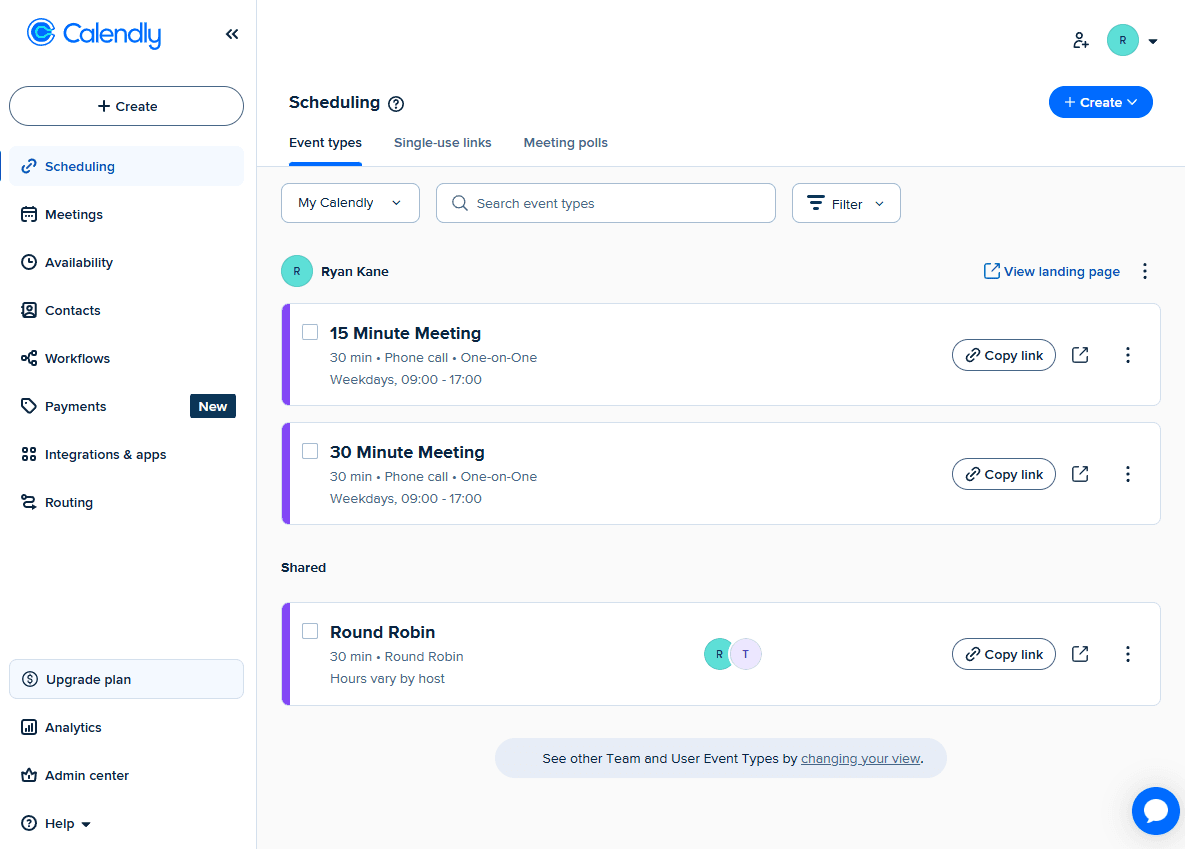Open the R account avatar menu

tap(1122, 41)
